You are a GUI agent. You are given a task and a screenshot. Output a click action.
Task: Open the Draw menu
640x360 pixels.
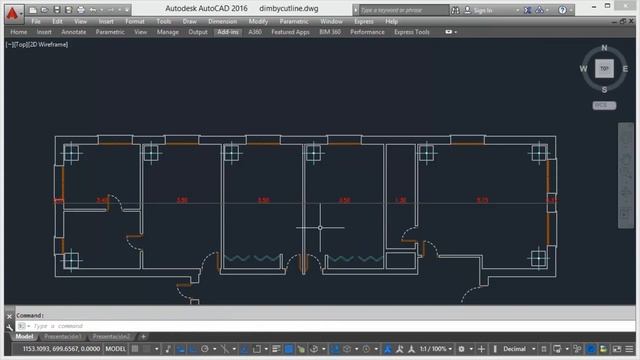tap(189, 21)
